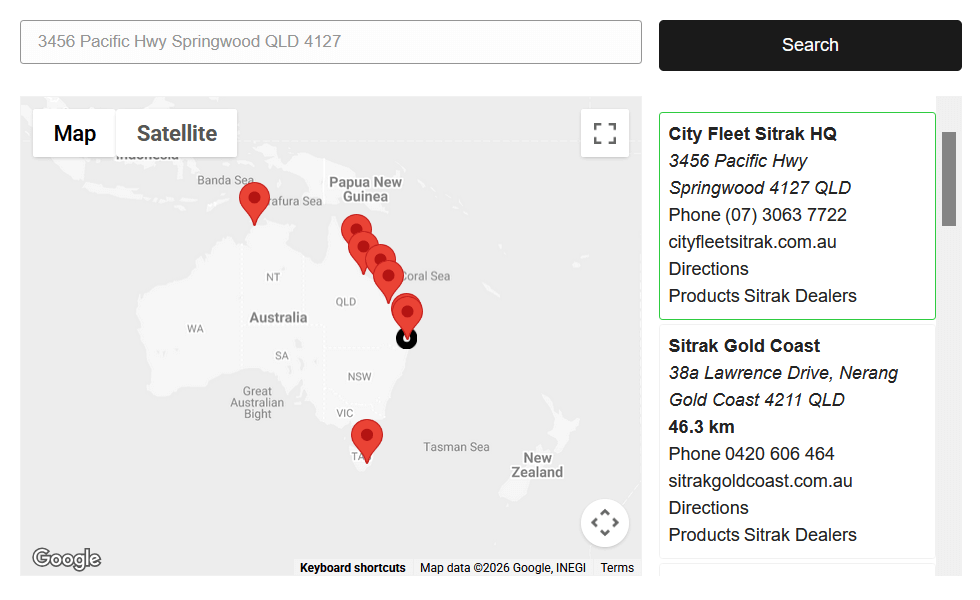Open Keyboard shortcuts on map
Viewport: 980px width, 600px height.
pyautogui.click(x=352, y=568)
